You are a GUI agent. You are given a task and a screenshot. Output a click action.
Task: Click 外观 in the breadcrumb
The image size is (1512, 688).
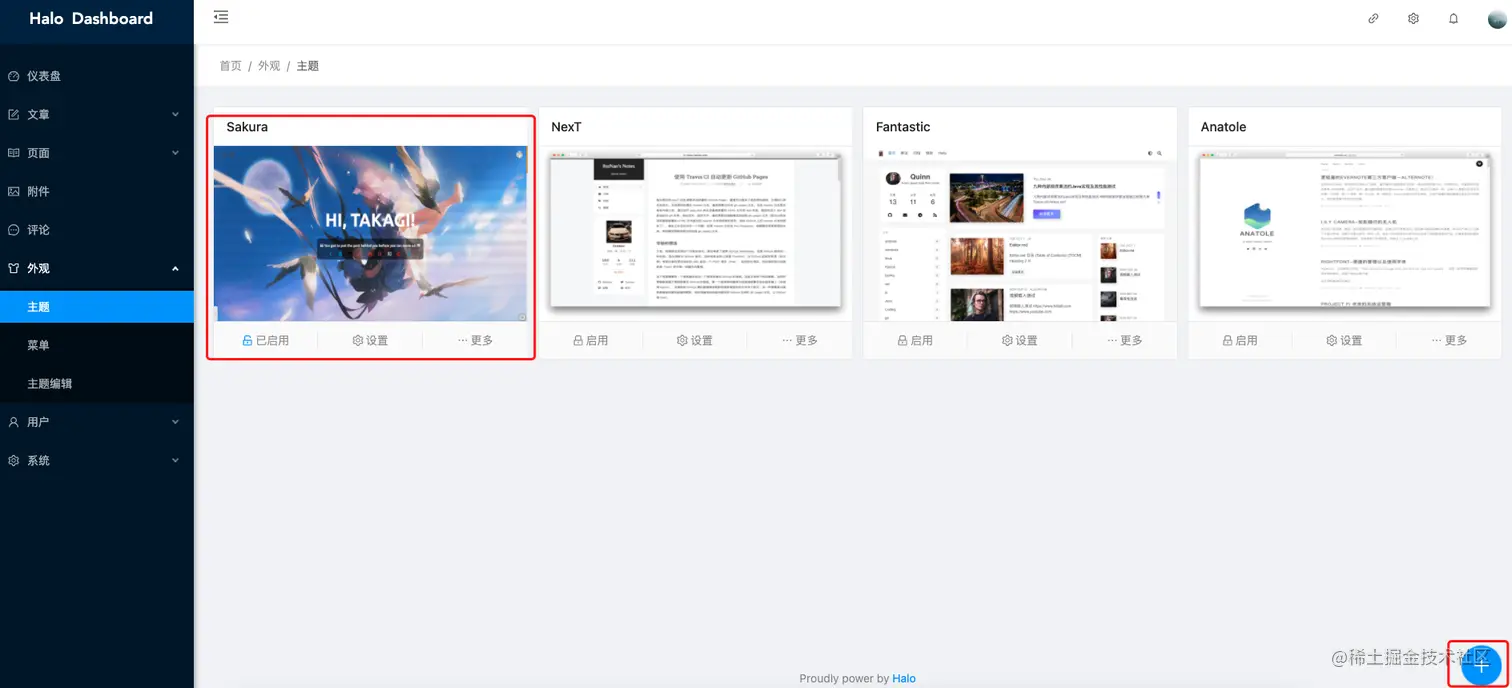(269, 66)
